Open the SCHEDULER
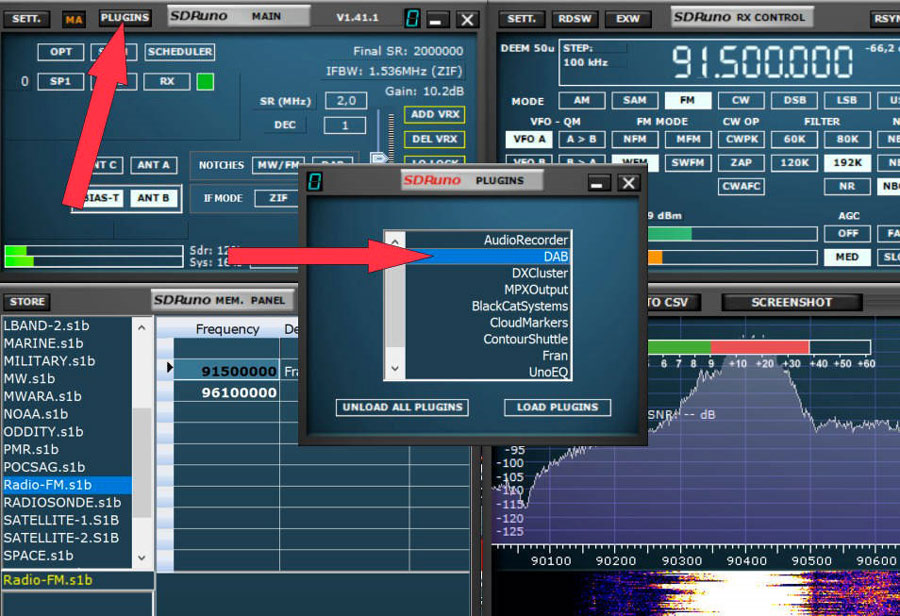Viewport: 900px width, 616px height. 180,52
